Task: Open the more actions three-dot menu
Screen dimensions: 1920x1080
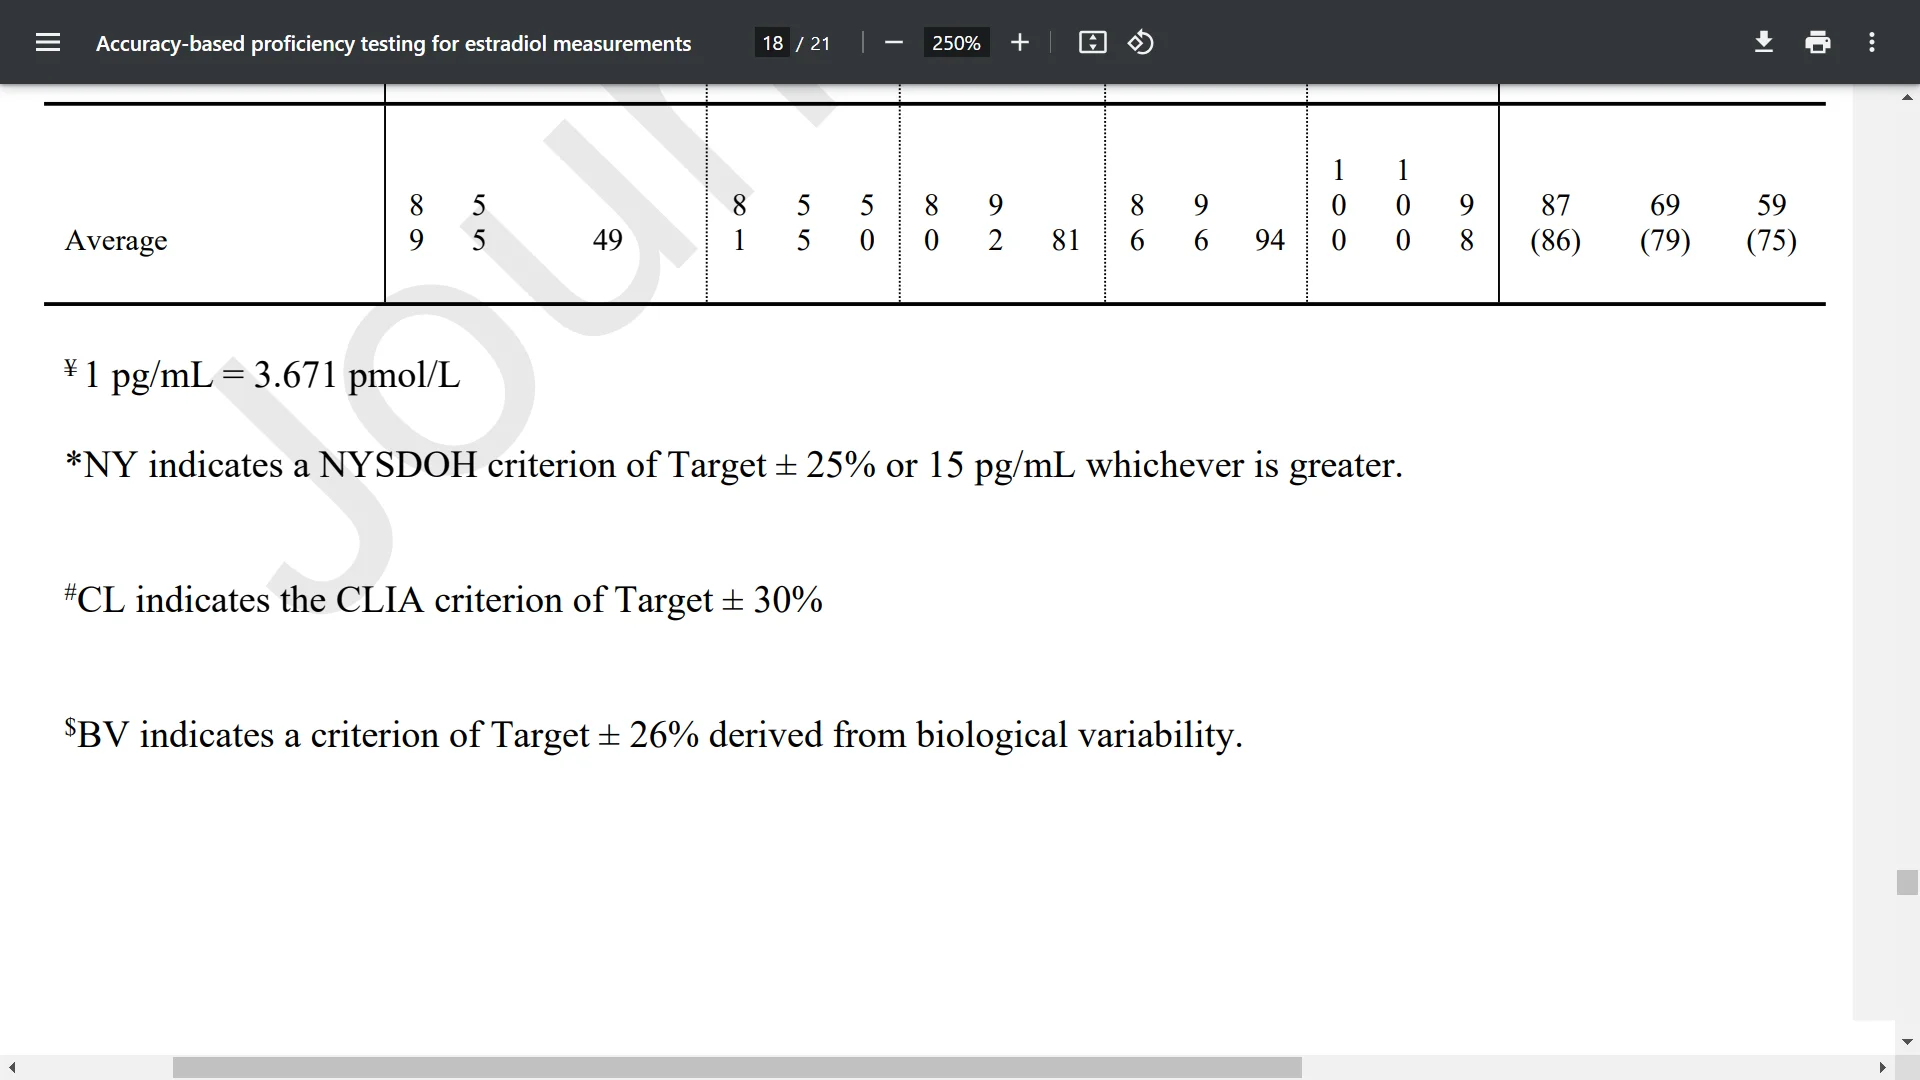Action: (x=1872, y=42)
